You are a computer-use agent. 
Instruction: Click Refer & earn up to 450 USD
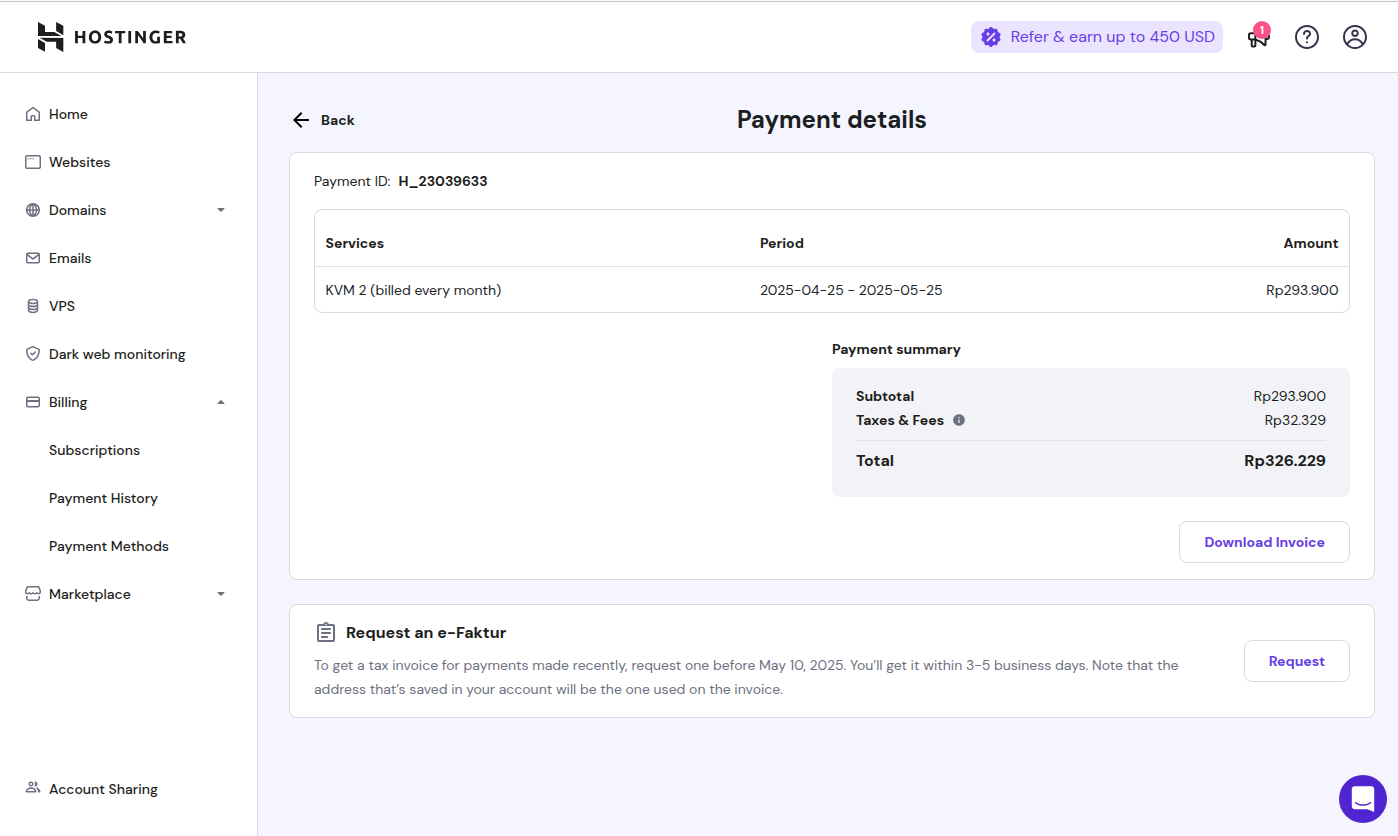(1097, 37)
